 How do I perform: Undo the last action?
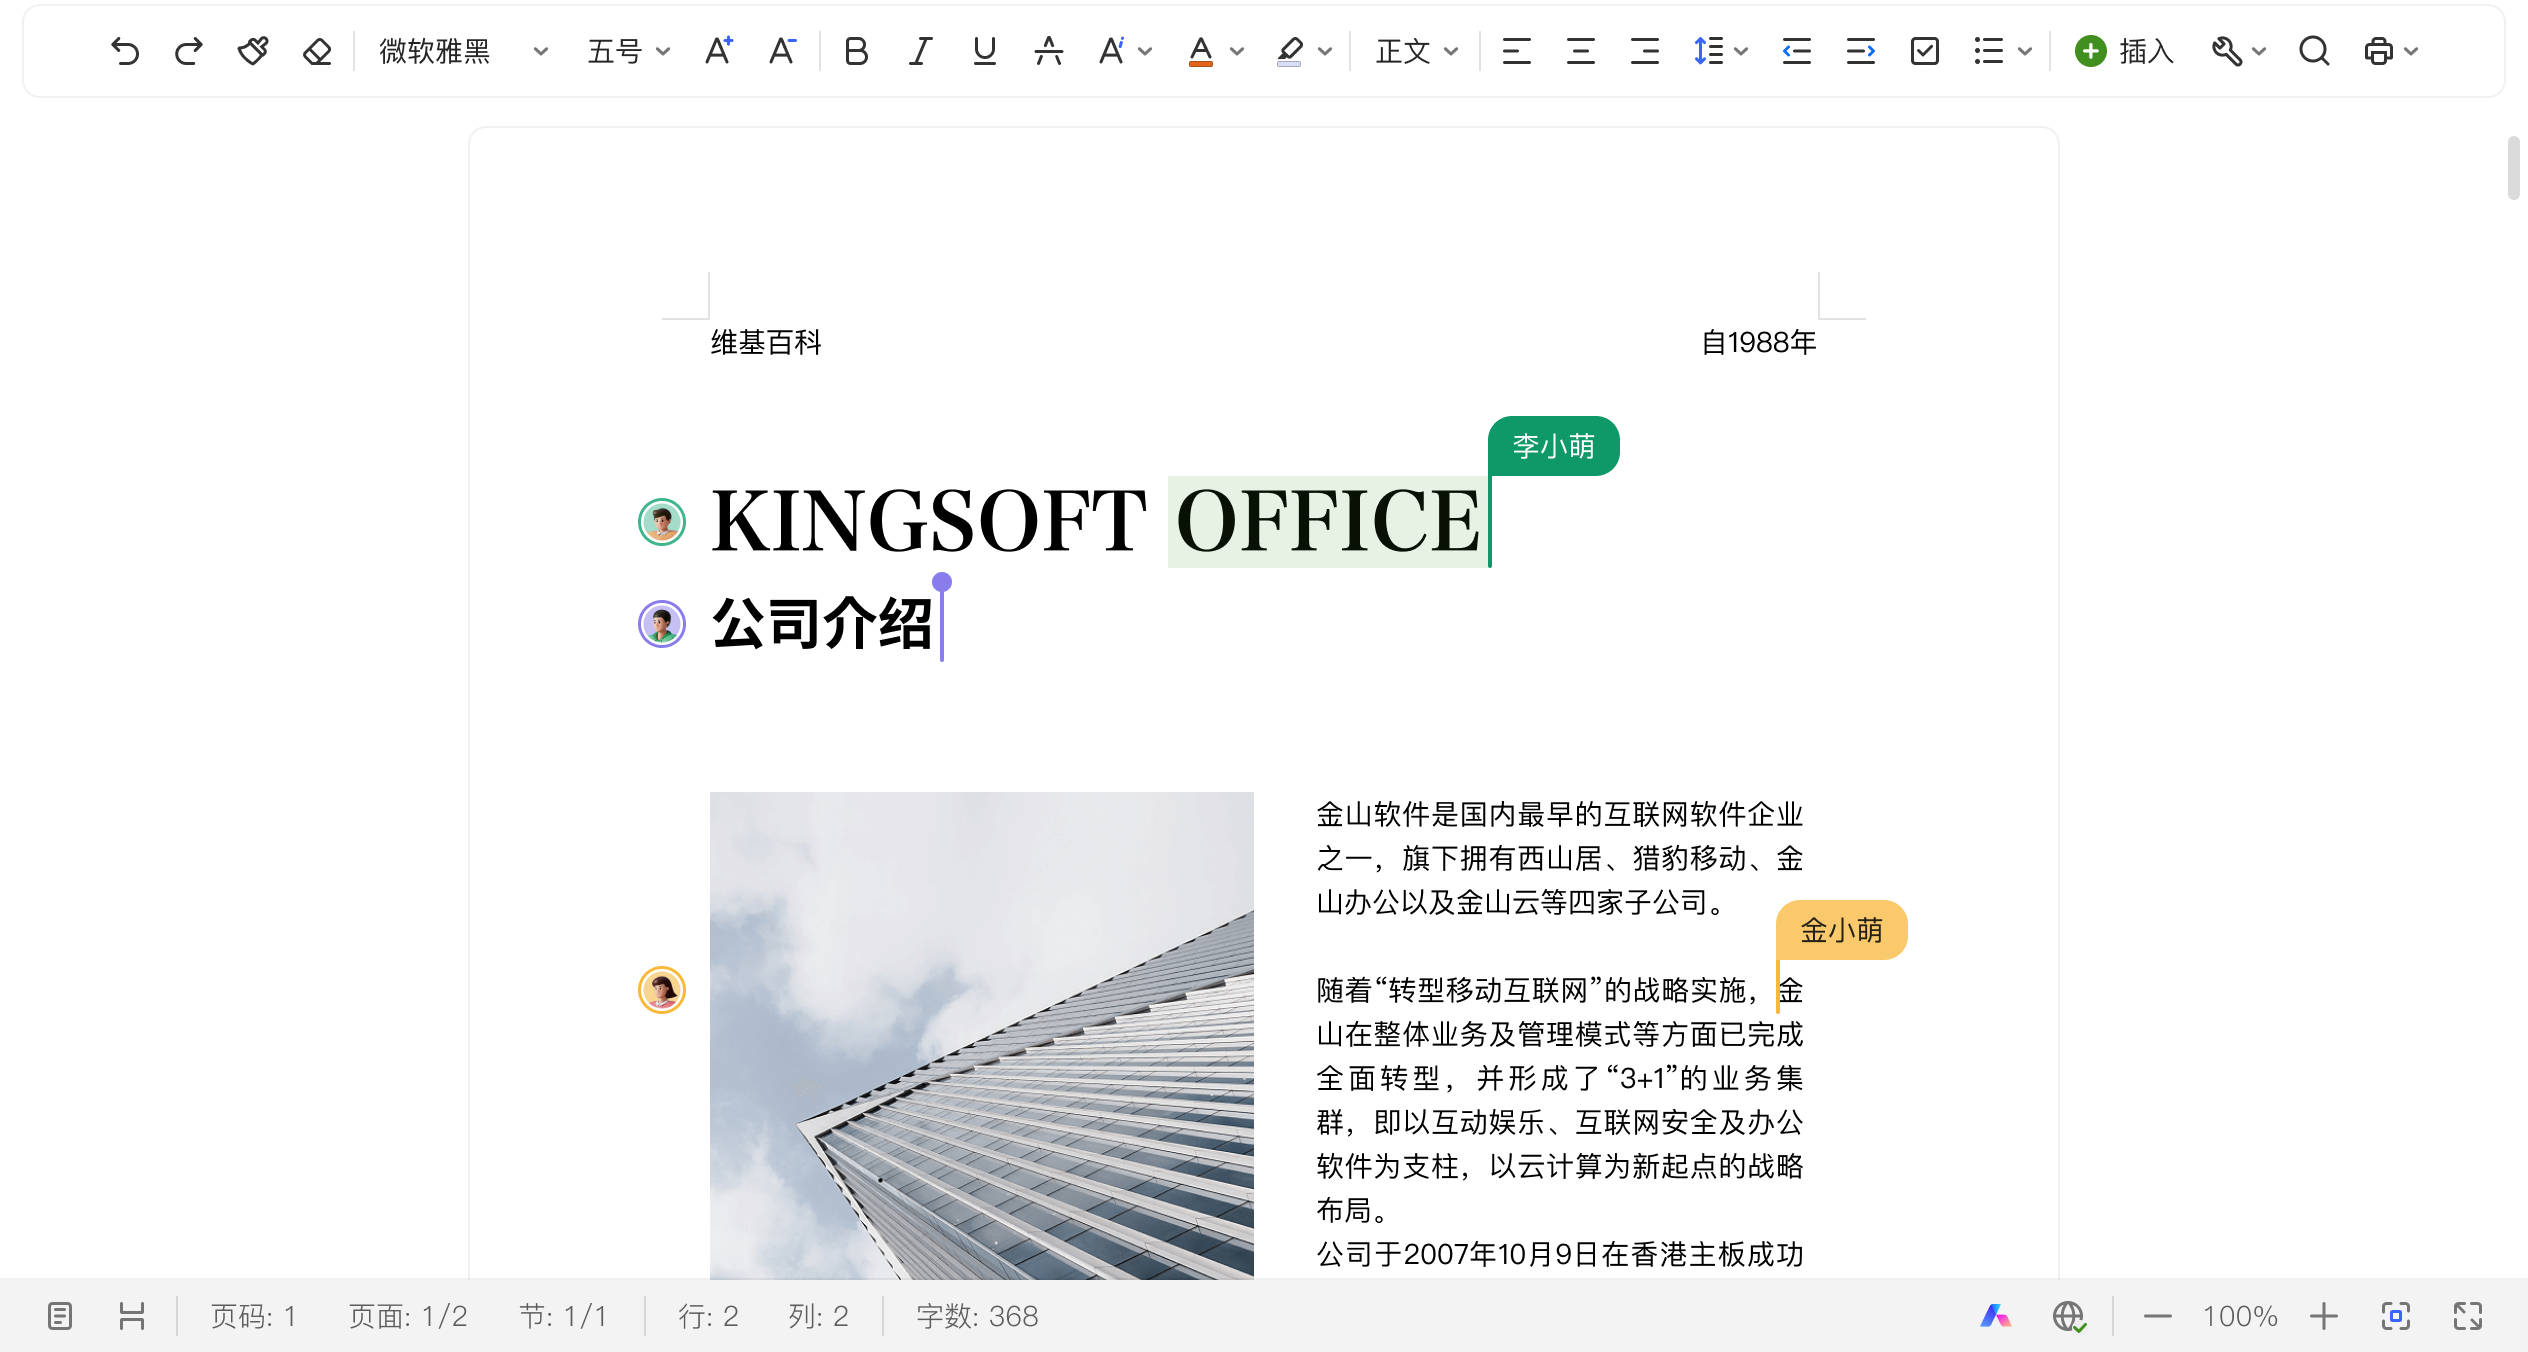[125, 51]
